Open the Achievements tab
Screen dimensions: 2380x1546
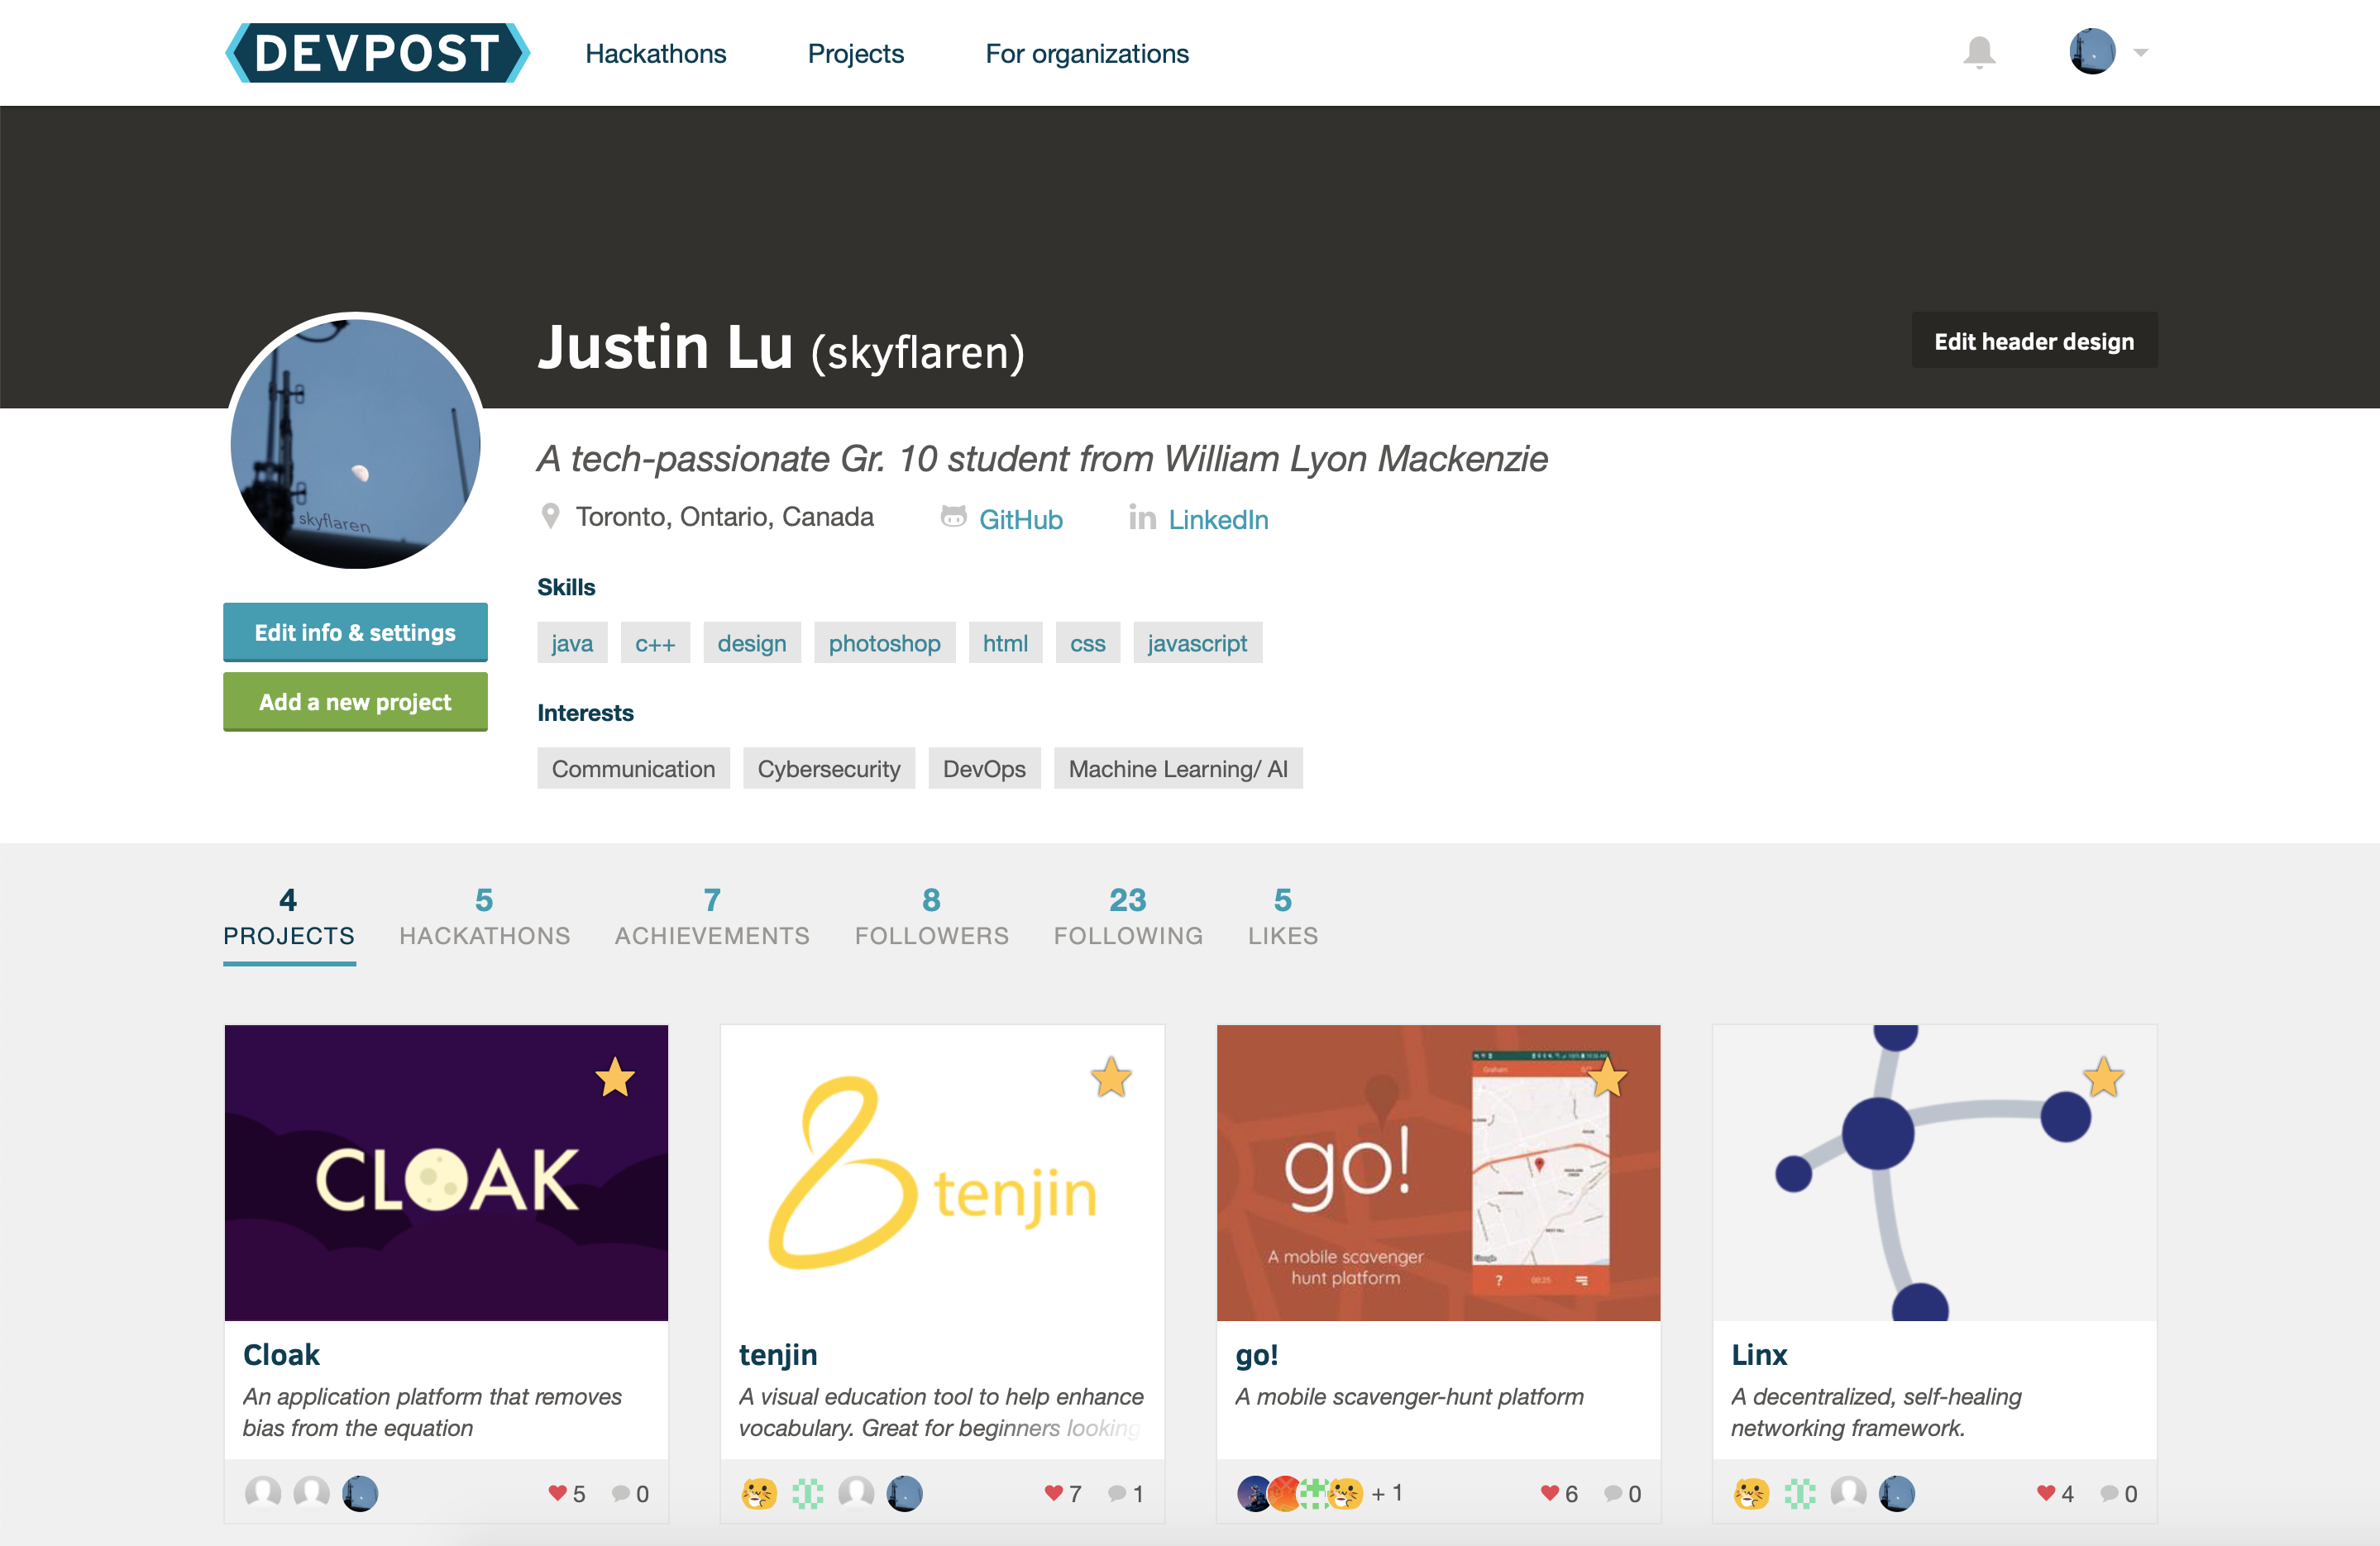[711, 917]
